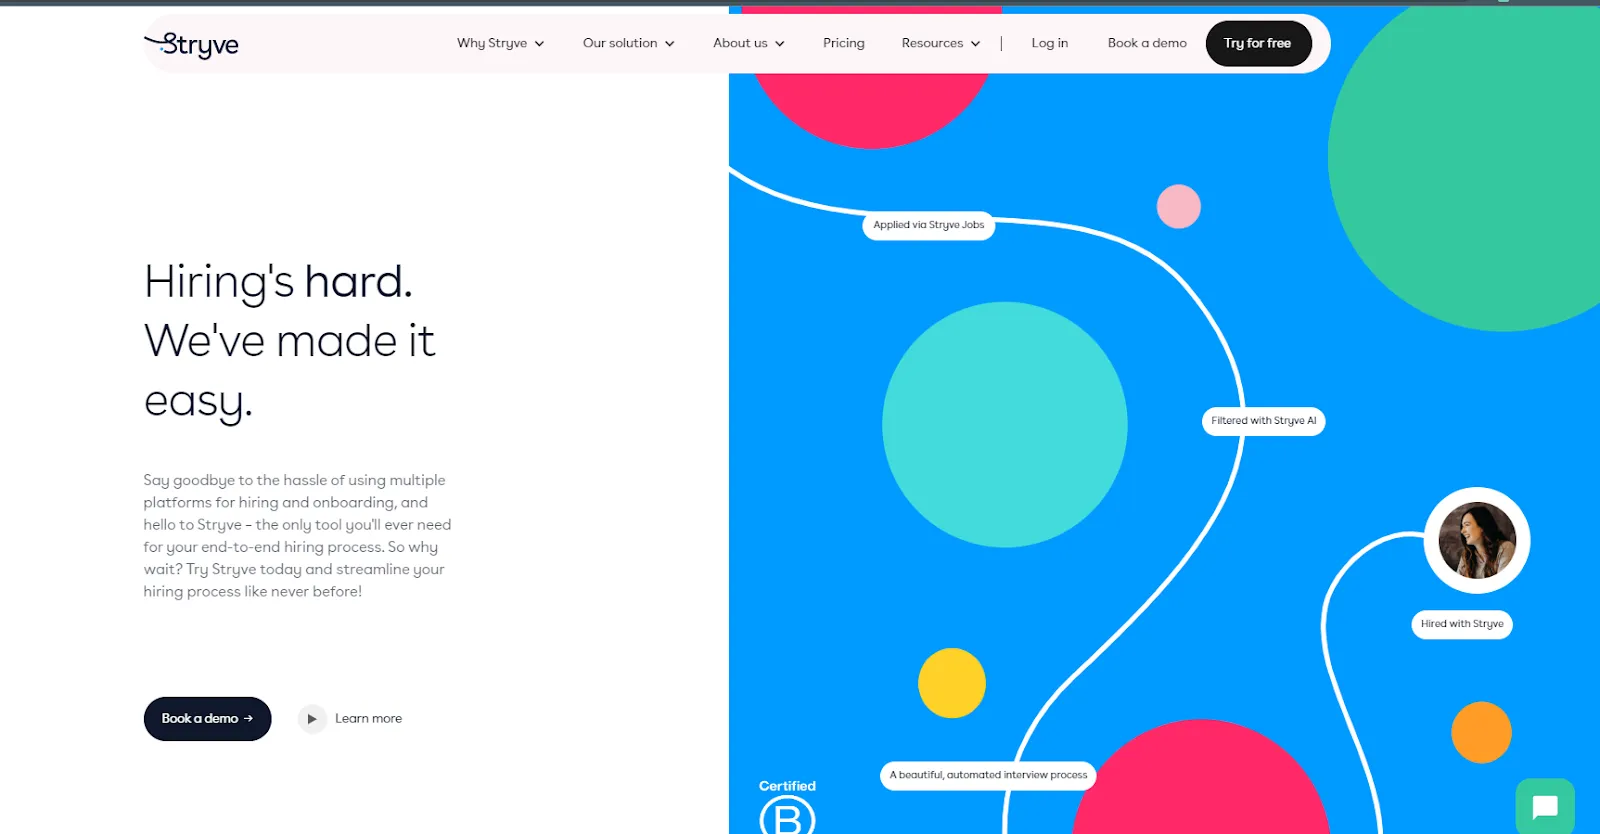The width and height of the screenshot is (1600, 834).
Task: Click the Learn more play icon
Action: click(x=312, y=719)
